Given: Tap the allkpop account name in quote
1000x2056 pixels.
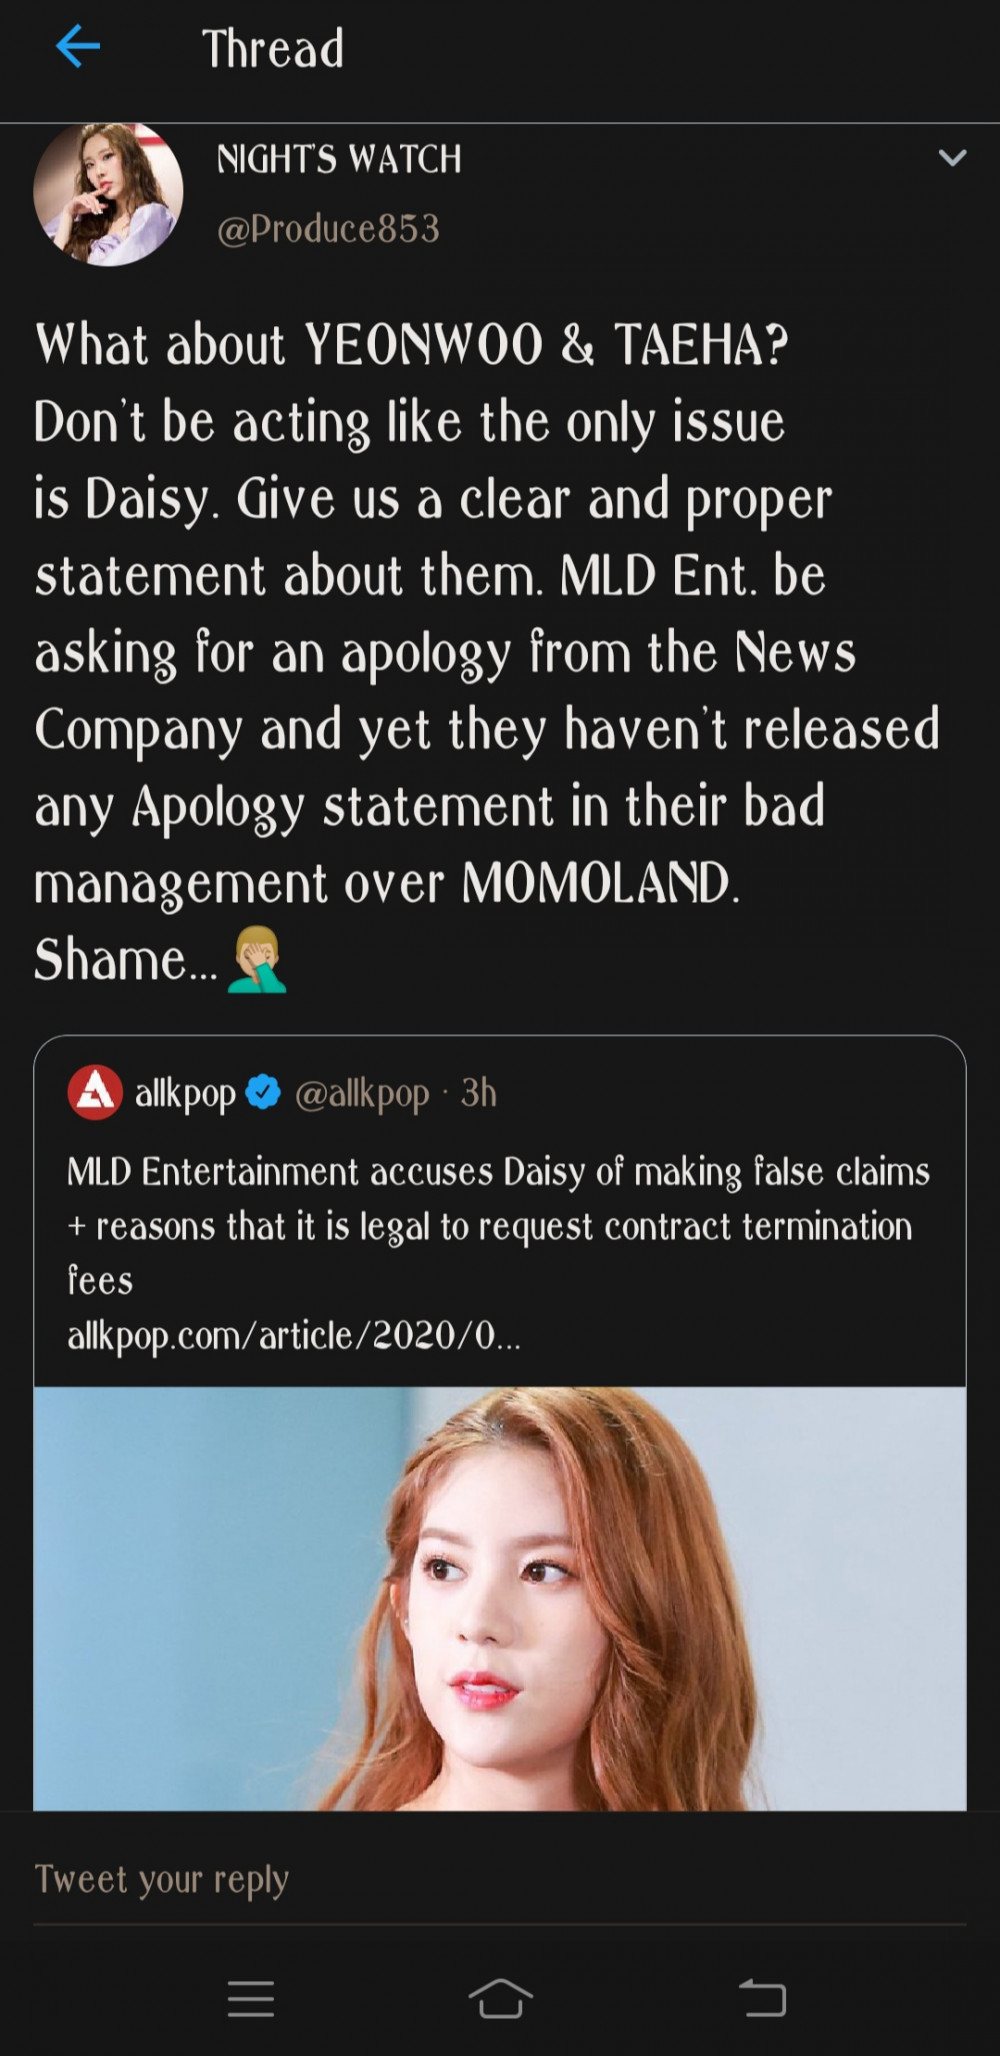Looking at the screenshot, I should tap(185, 1094).
